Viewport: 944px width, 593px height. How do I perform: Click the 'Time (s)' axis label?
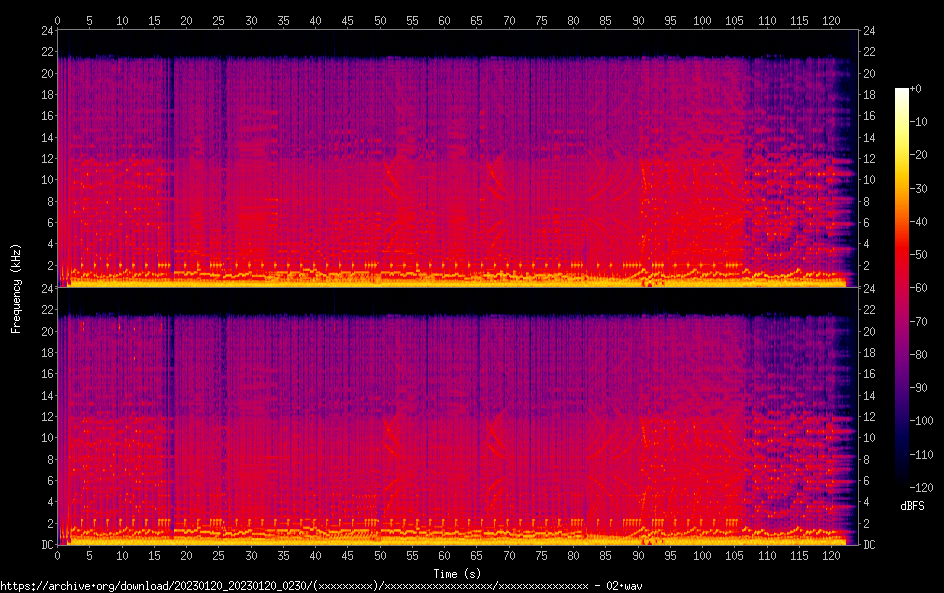(x=457, y=573)
